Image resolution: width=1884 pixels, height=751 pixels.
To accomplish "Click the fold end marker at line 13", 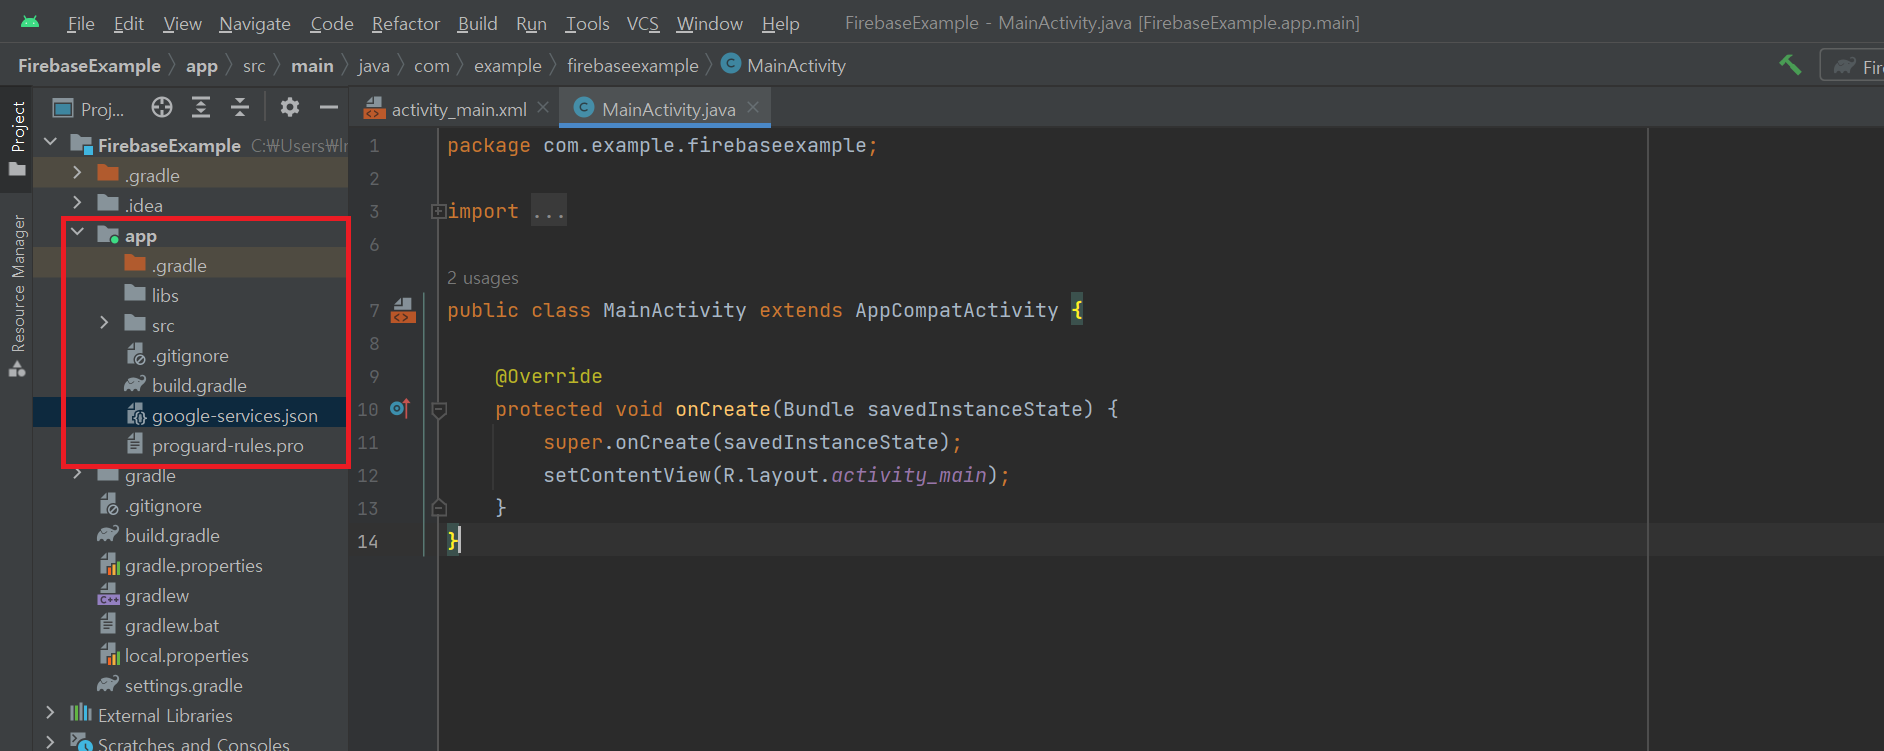I will click(438, 508).
